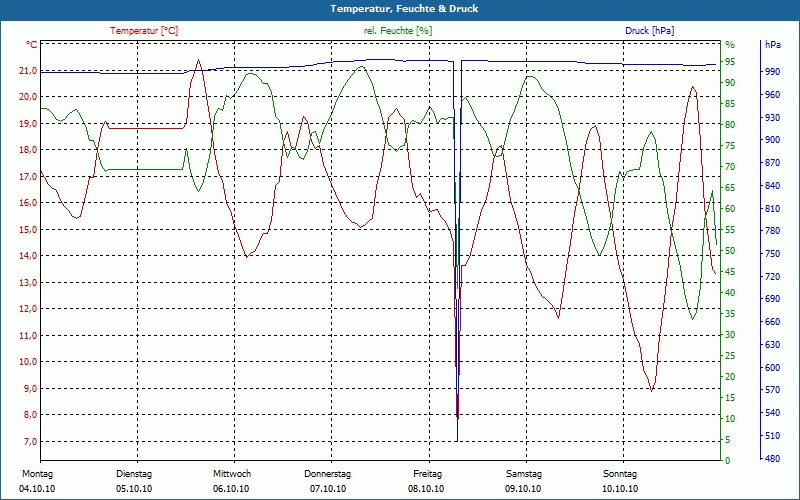Click the green '95' humidity axis tick label
The image size is (800, 500).
[730, 62]
